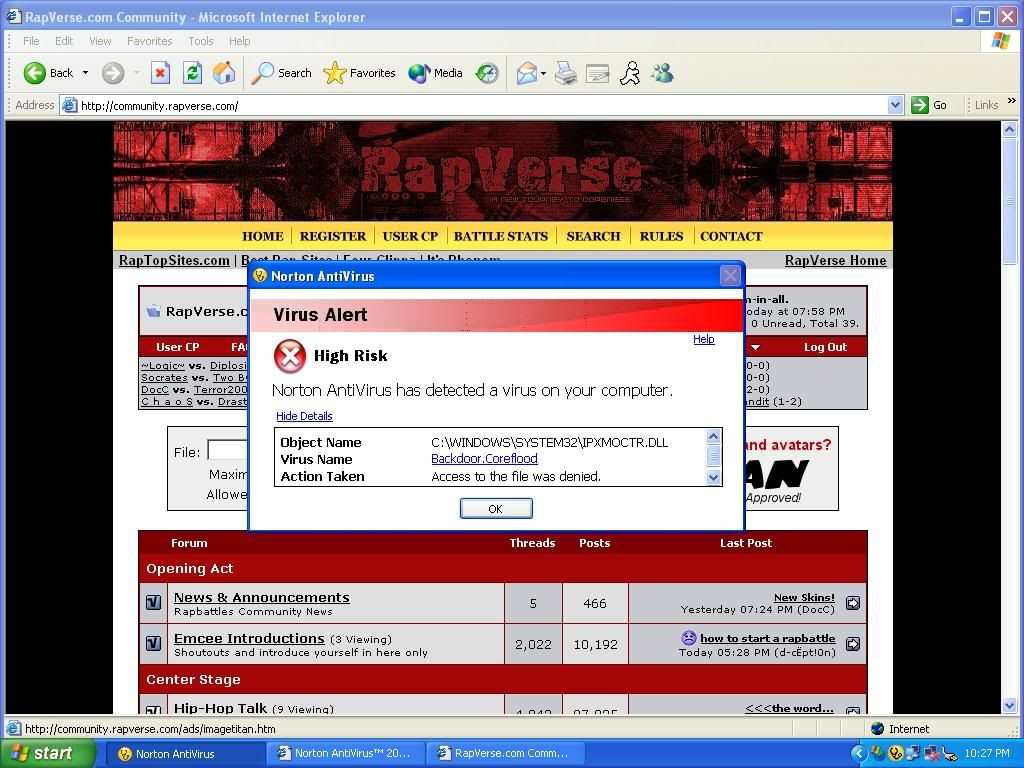Click Log Out in the red forum bar
The height and width of the screenshot is (768, 1024).
click(825, 347)
